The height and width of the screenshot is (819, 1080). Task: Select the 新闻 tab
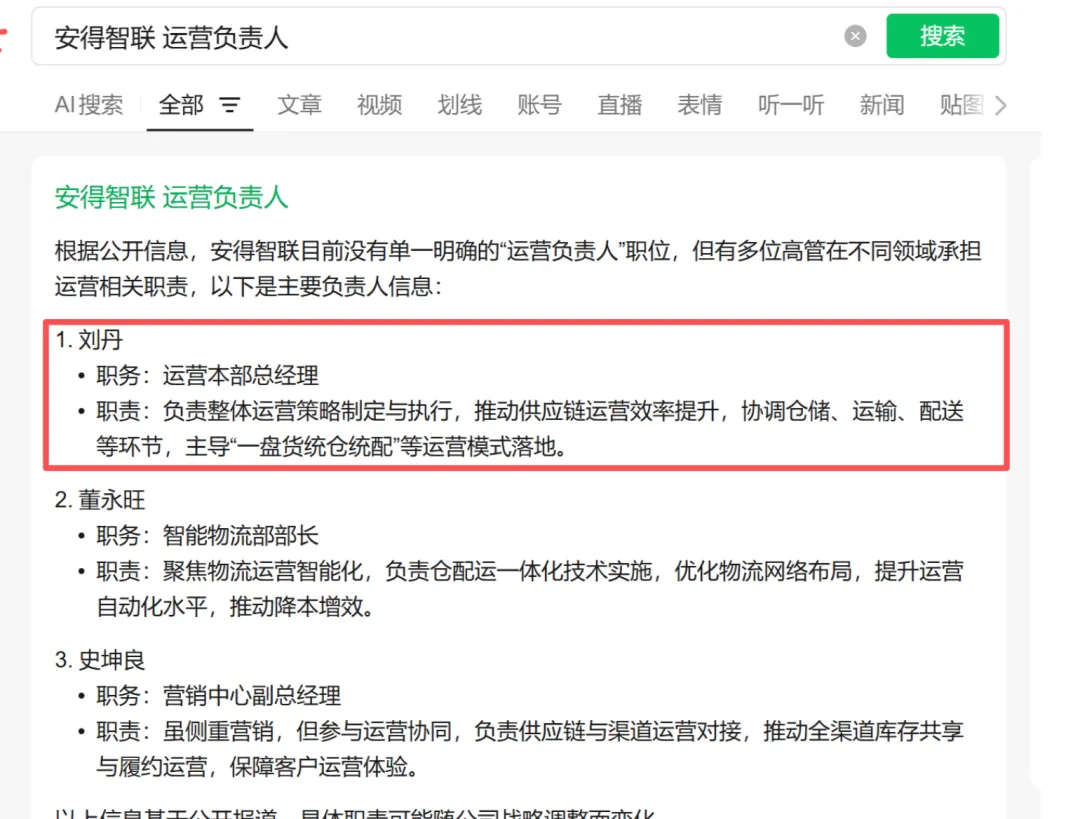click(x=882, y=105)
